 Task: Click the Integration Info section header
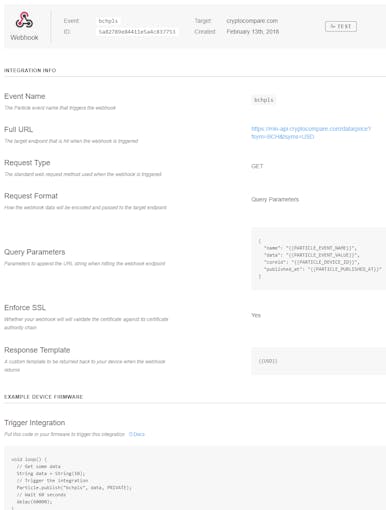click(x=30, y=70)
